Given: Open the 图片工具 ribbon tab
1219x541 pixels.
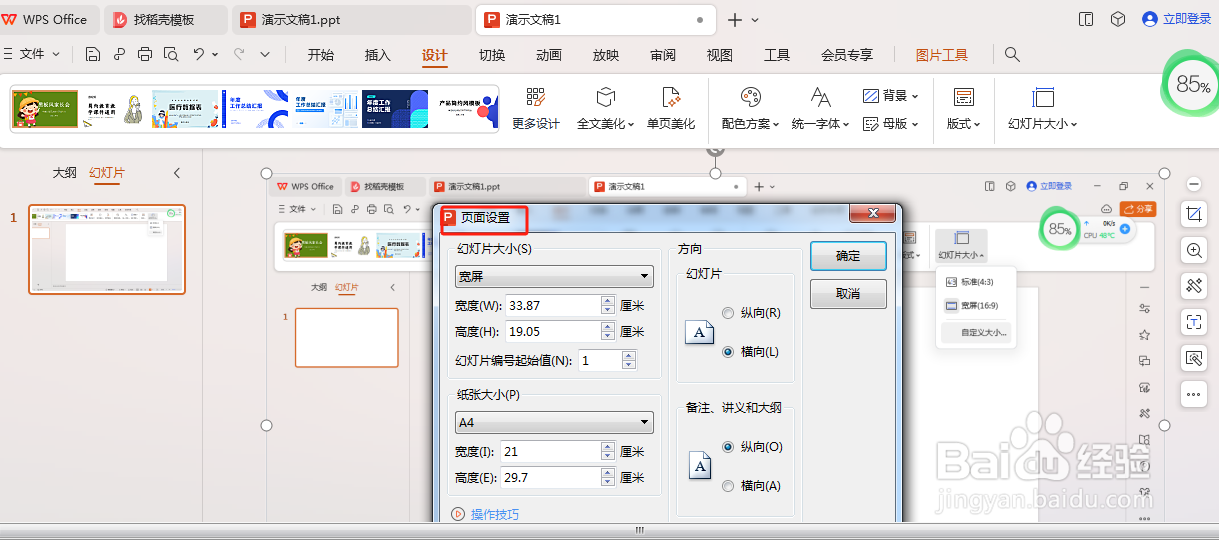Looking at the screenshot, I should [x=942, y=56].
